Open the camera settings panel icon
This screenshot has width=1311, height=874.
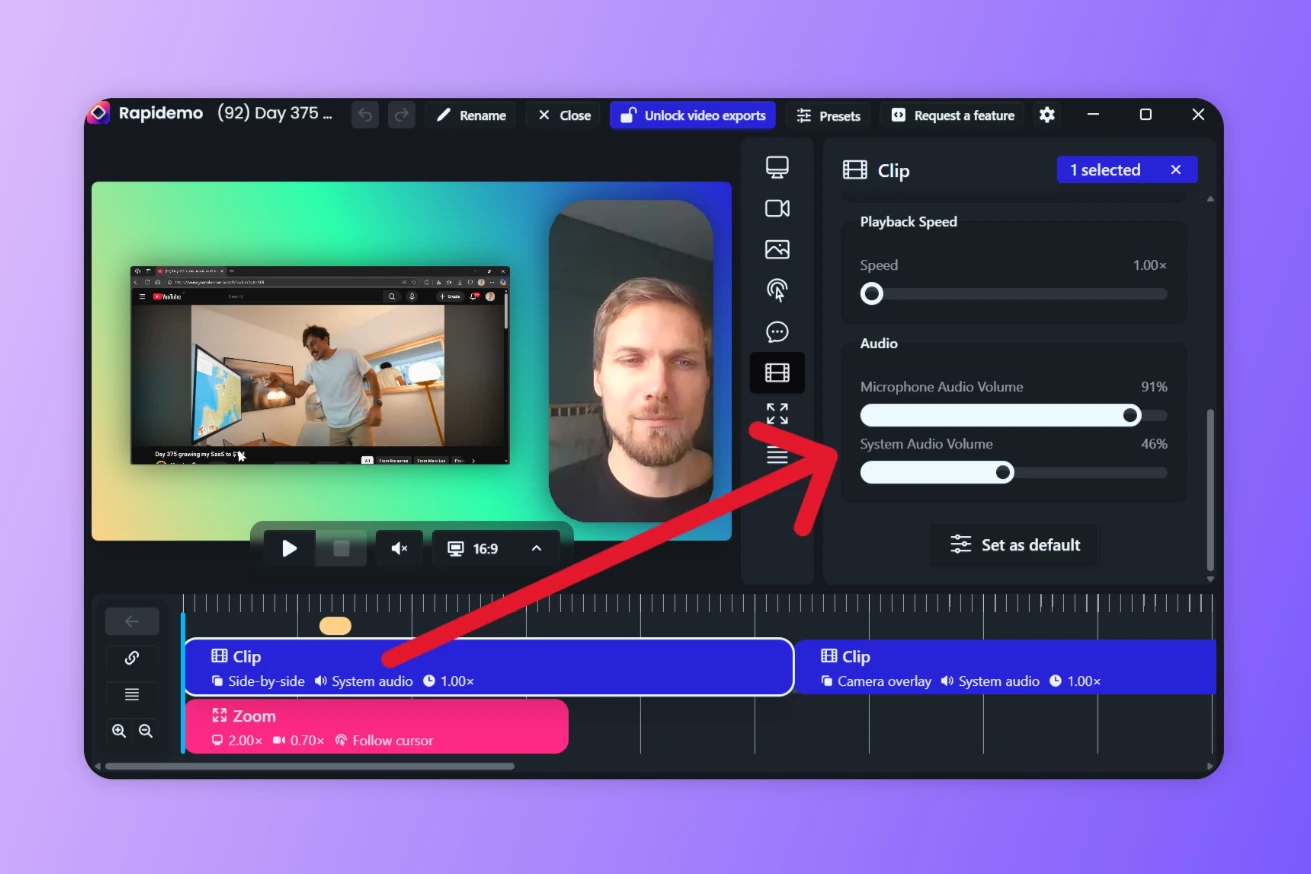[x=777, y=208]
